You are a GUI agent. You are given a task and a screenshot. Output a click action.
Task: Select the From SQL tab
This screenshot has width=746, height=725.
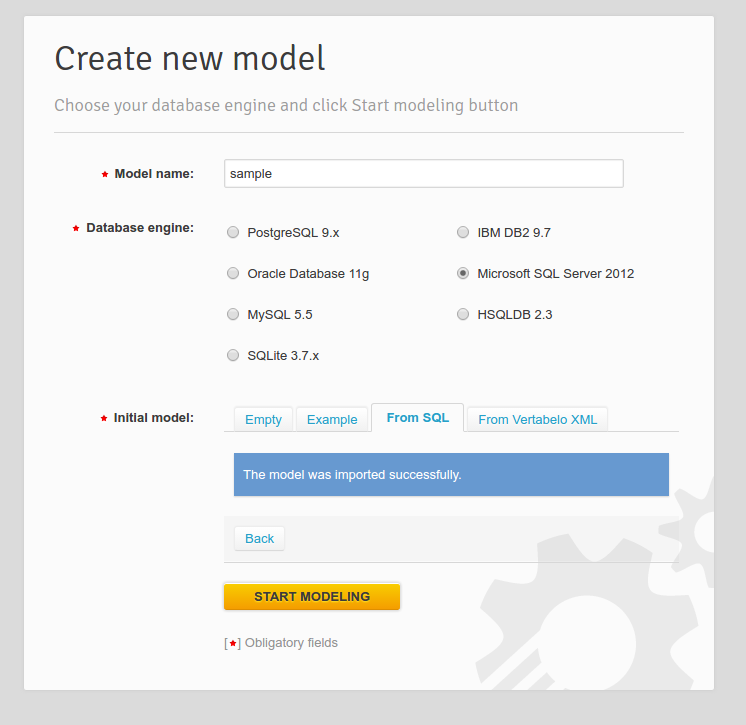pyautogui.click(x=417, y=417)
